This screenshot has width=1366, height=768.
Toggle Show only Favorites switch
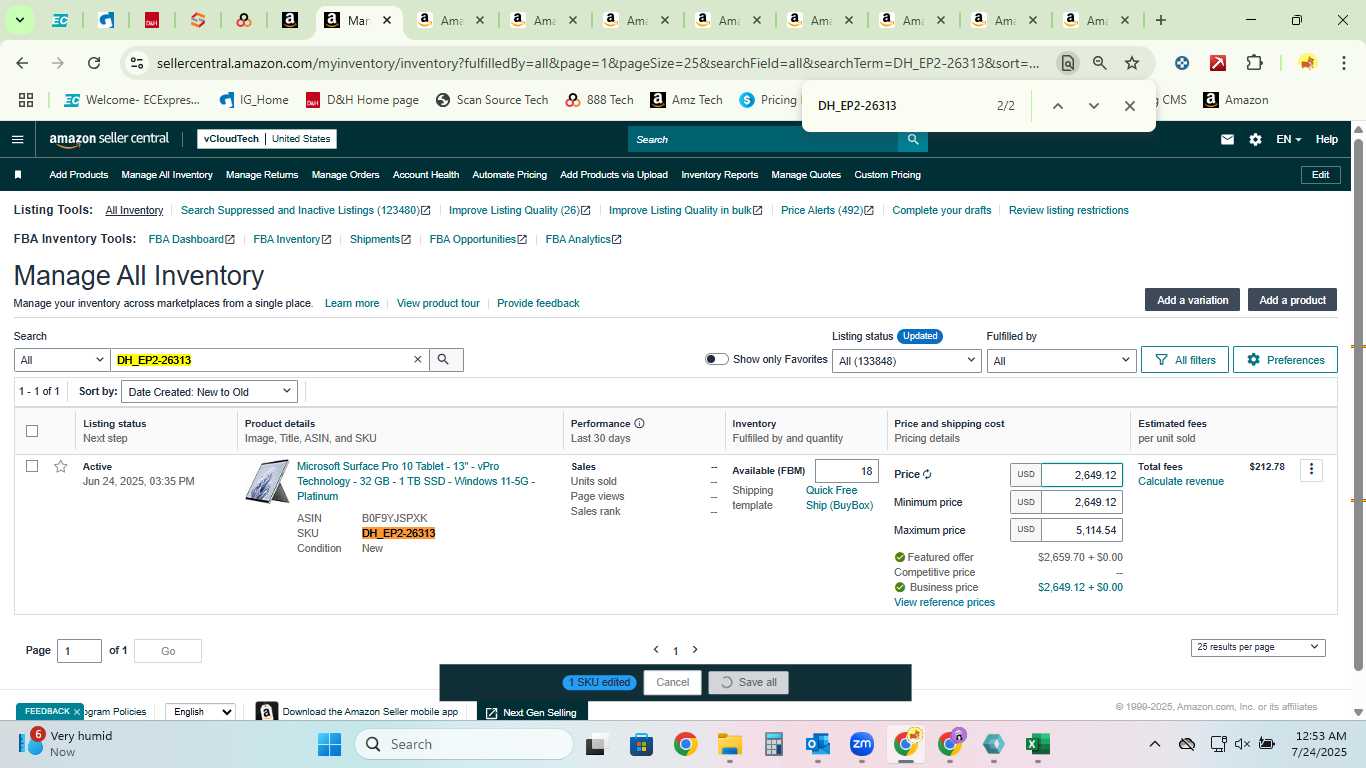click(716, 359)
